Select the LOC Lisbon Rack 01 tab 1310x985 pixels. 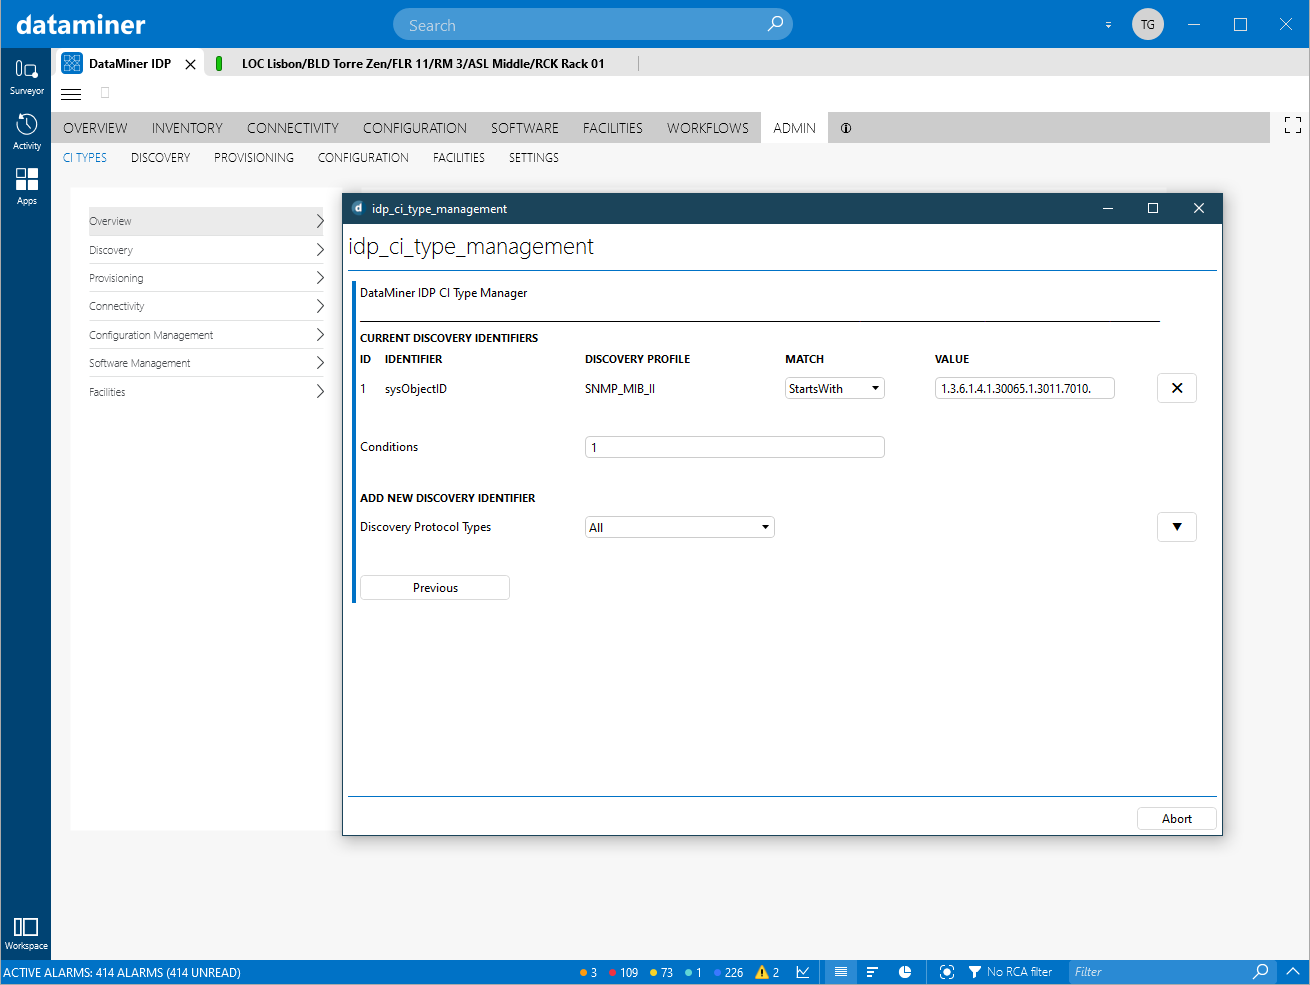coord(423,63)
